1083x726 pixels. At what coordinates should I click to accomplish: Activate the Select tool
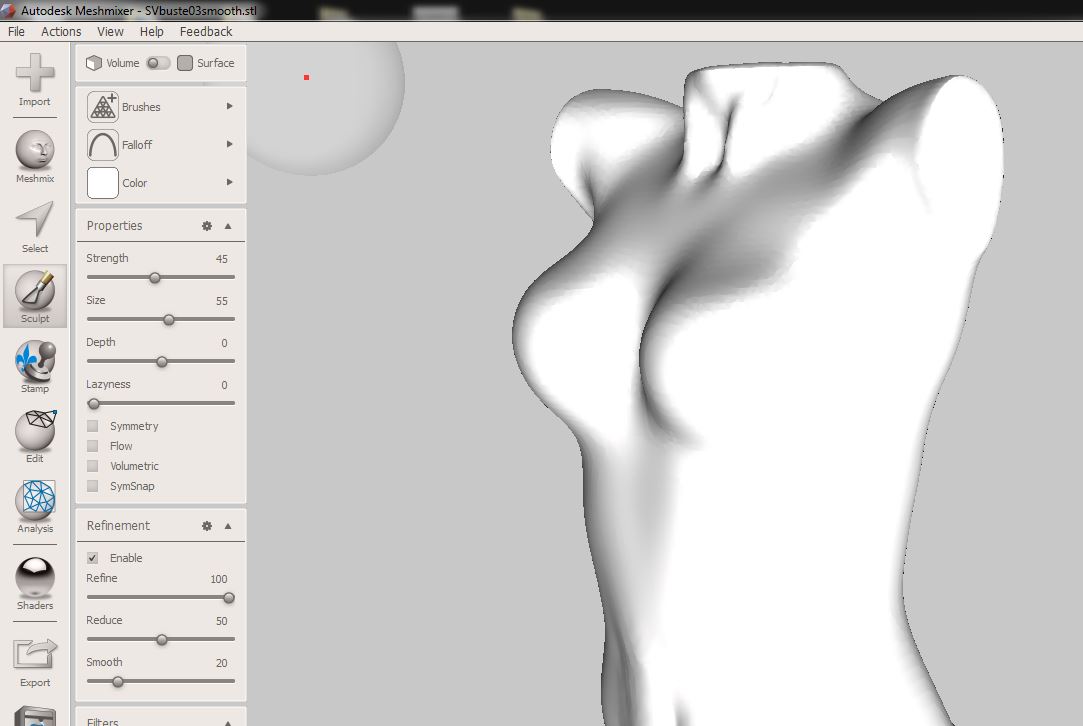pos(35,220)
